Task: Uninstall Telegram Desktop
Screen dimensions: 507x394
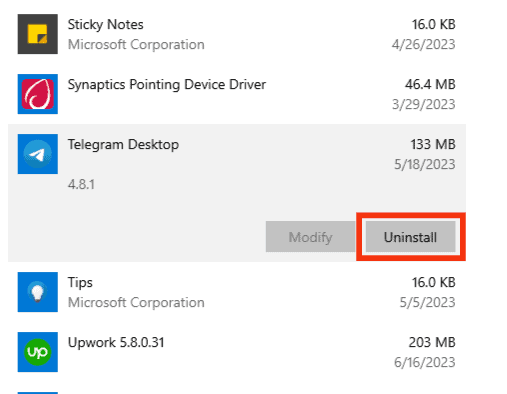Action: [x=410, y=237]
